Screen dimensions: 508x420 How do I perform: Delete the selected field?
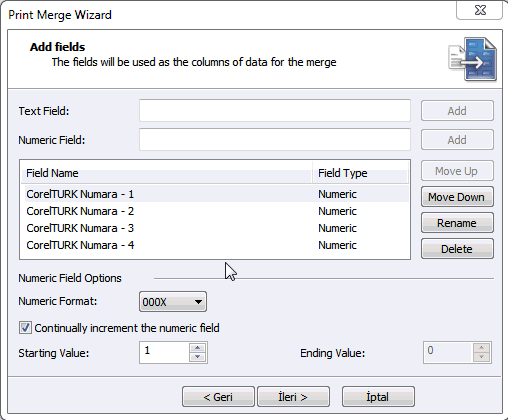pyautogui.click(x=457, y=249)
